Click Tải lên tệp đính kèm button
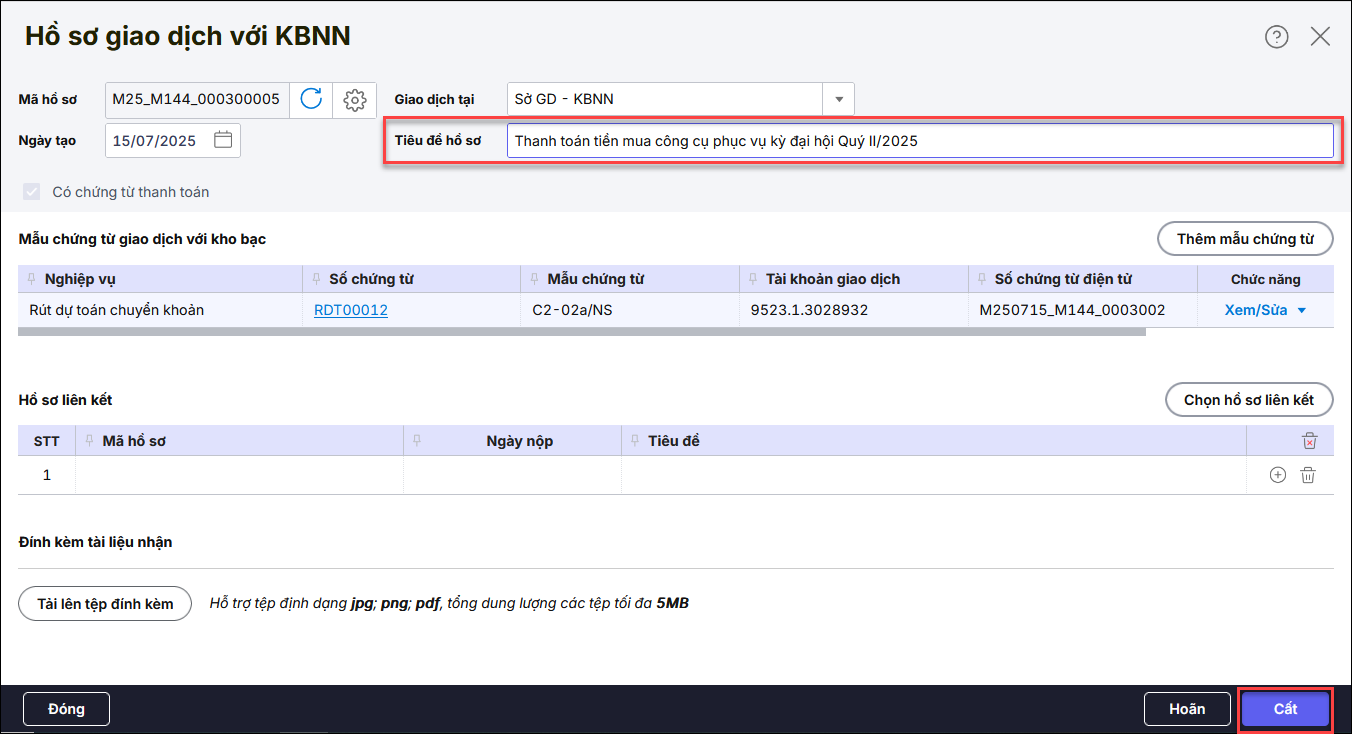 coord(105,603)
